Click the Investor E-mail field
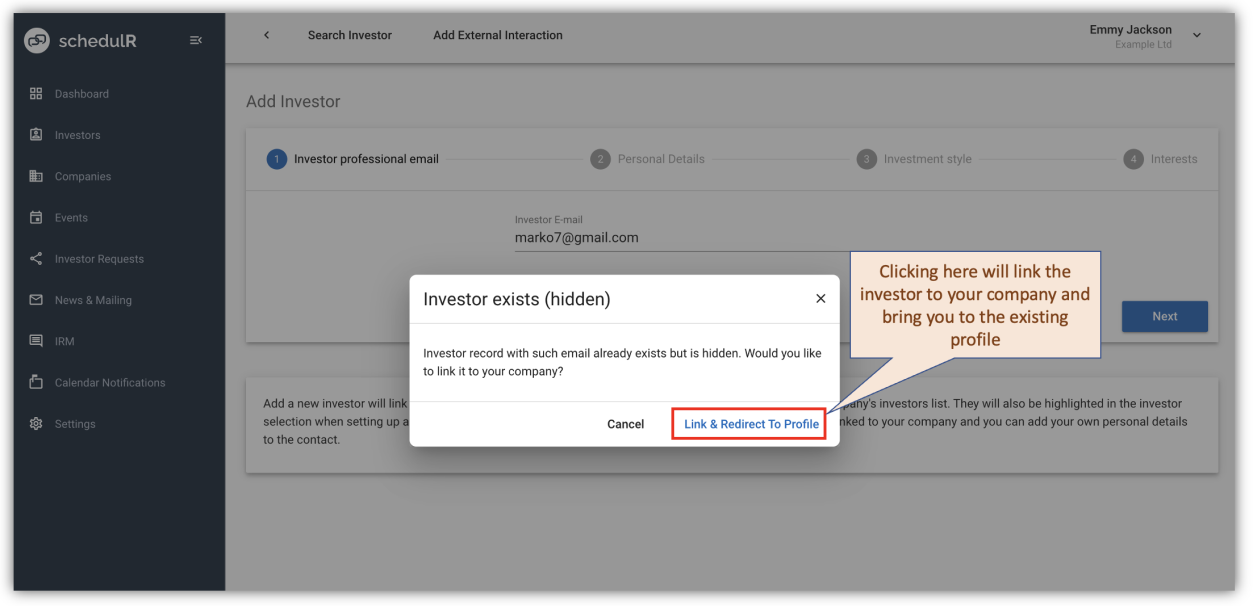 (620, 237)
